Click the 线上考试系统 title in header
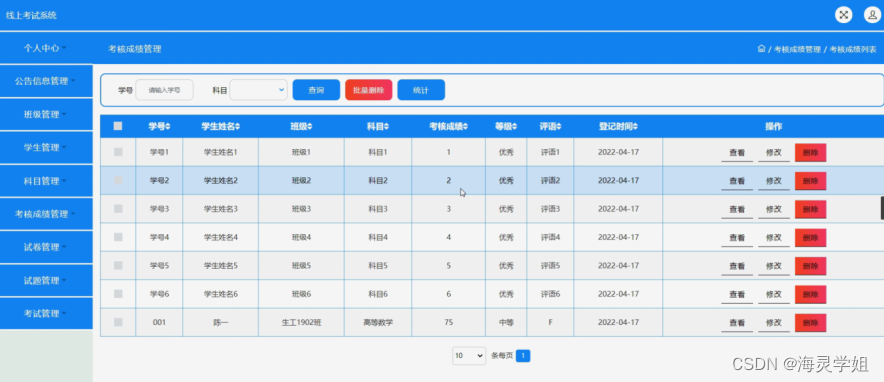This screenshot has width=884, height=382. pyautogui.click(x=32, y=15)
